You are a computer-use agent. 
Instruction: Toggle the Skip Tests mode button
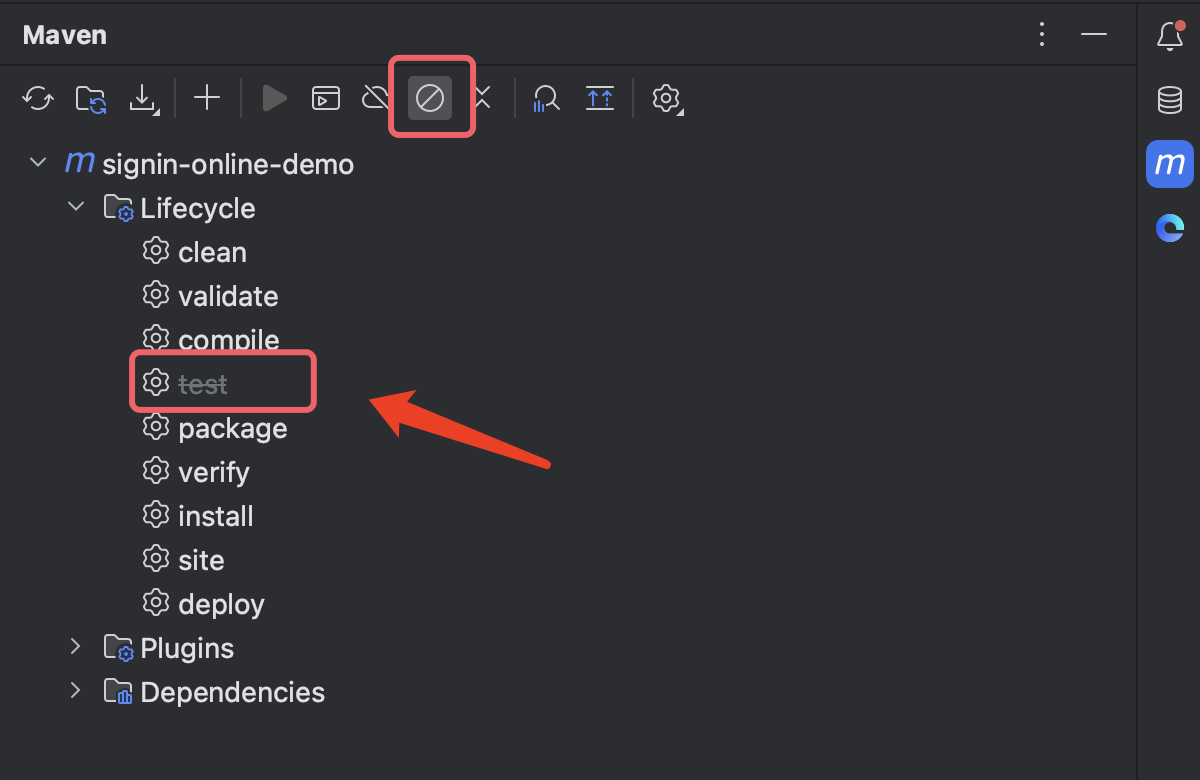[430, 98]
